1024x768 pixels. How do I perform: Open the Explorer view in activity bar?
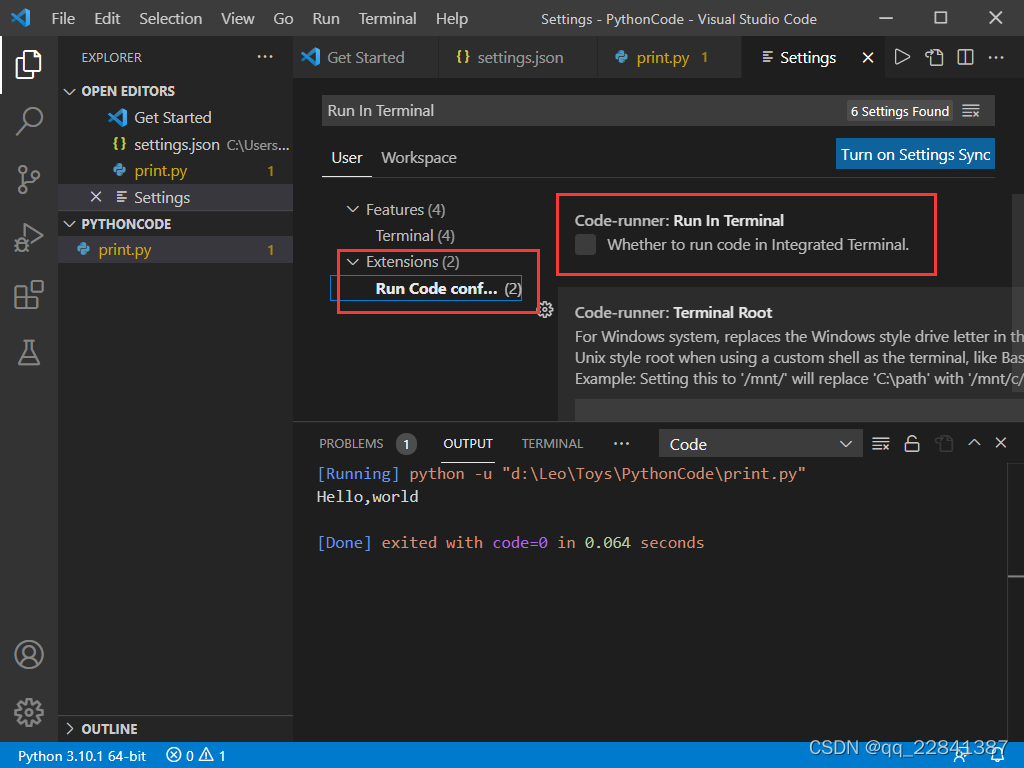click(x=29, y=64)
